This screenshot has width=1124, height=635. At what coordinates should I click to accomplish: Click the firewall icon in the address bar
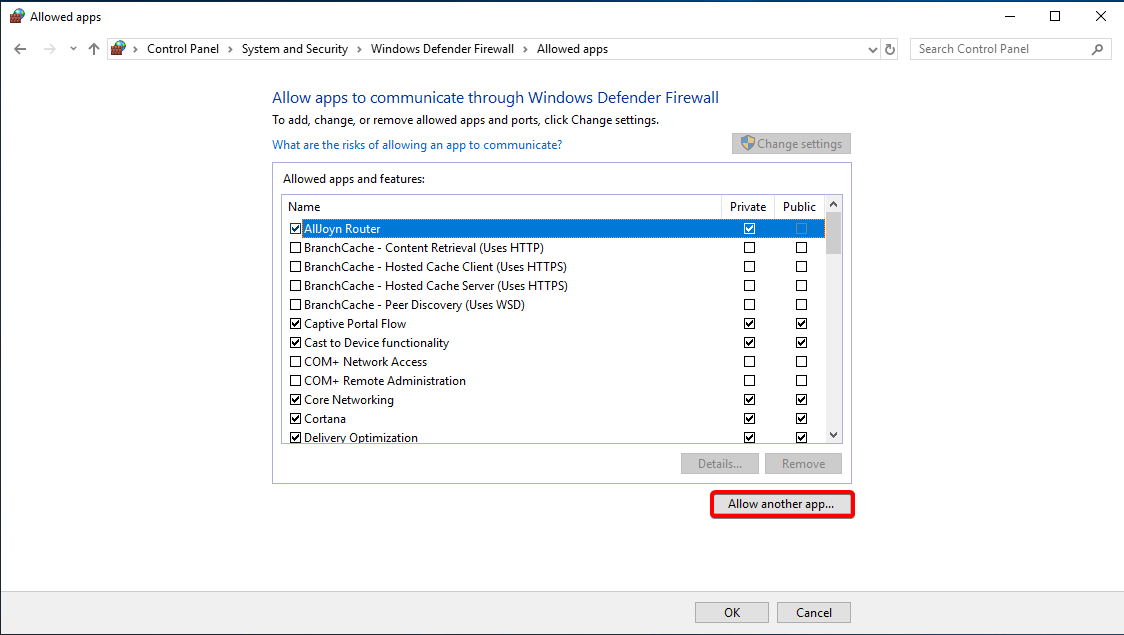[x=119, y=48]
